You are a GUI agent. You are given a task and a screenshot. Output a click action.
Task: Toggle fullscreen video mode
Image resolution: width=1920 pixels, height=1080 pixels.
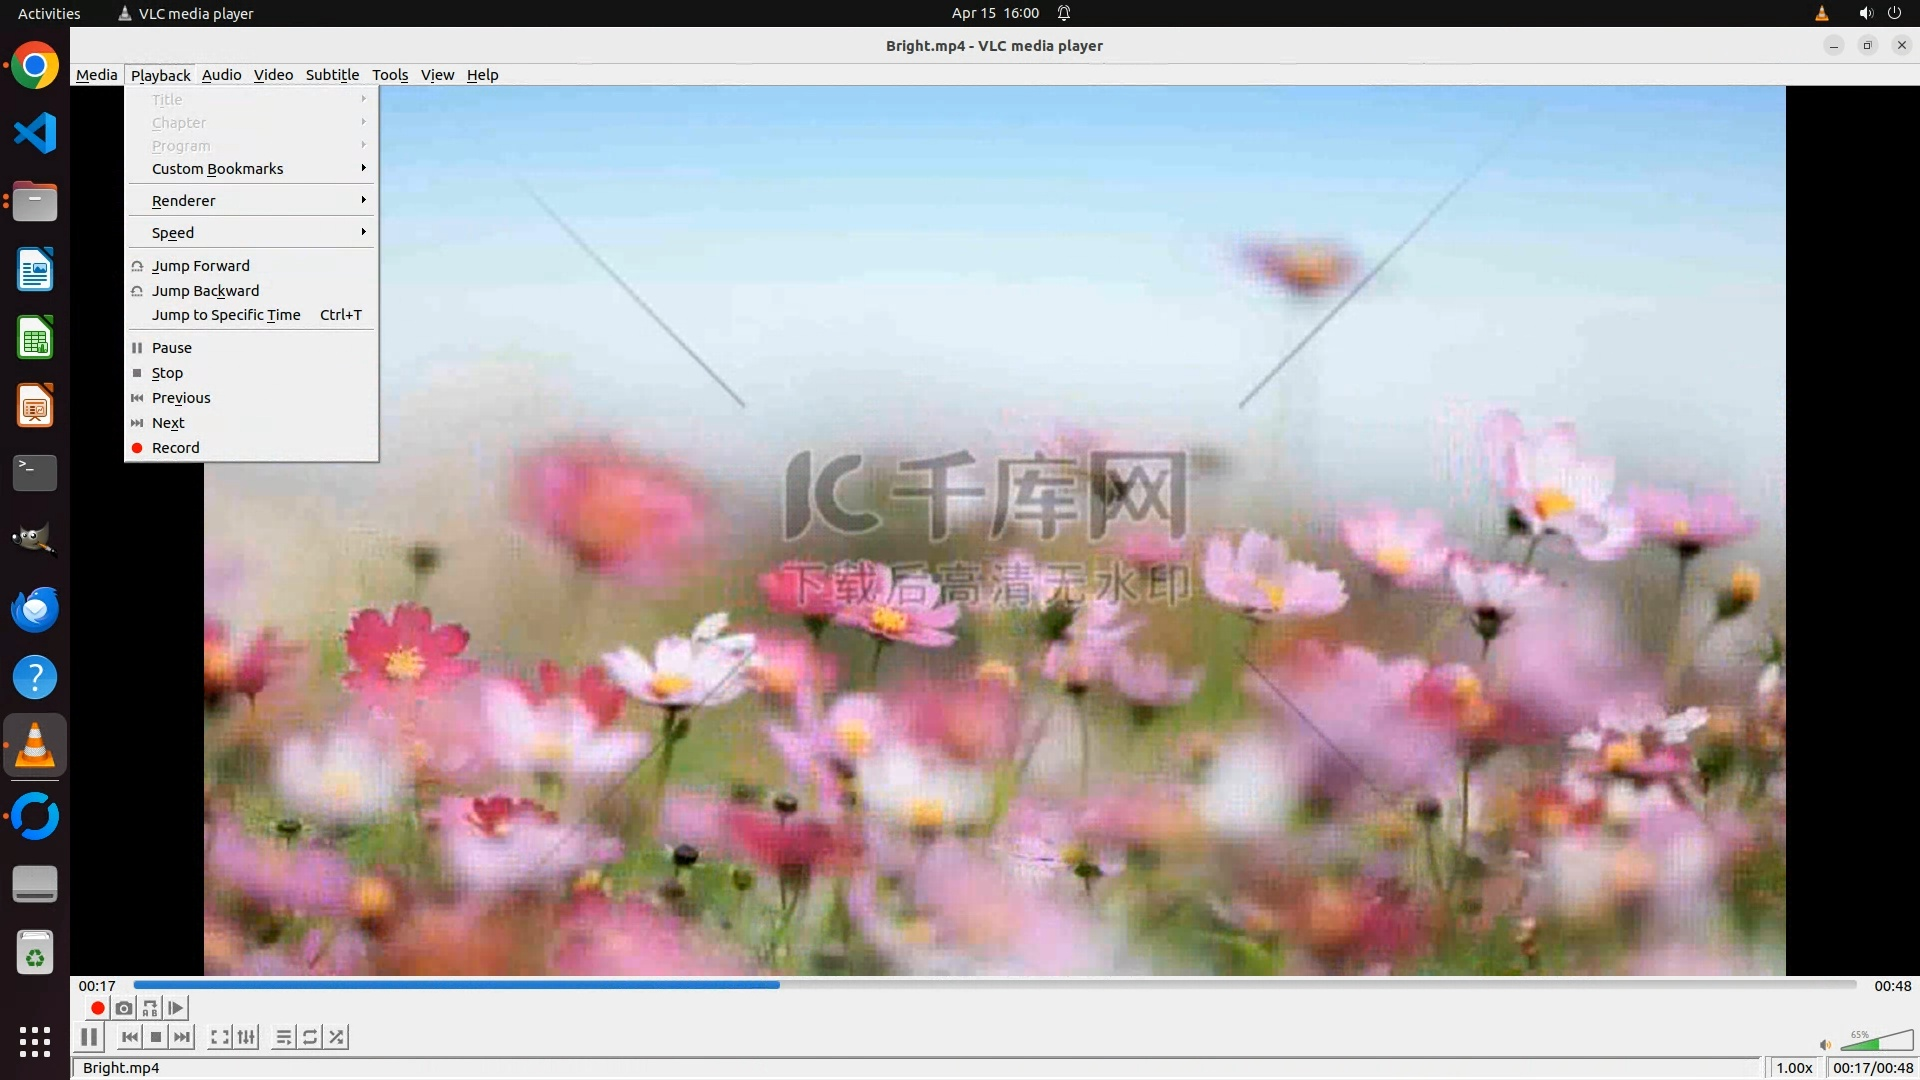point(219,1037)
